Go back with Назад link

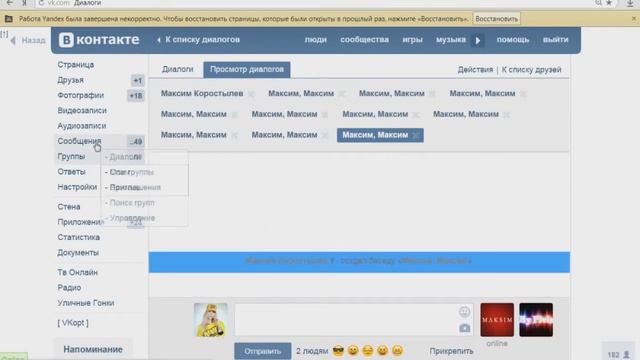pos(28,40)
